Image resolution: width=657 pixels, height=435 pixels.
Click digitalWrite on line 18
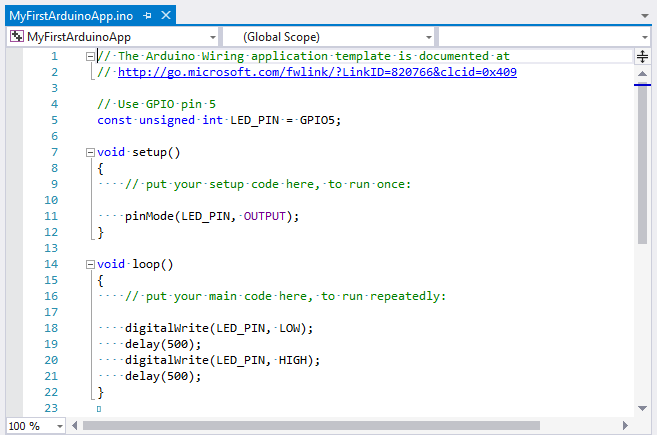167,329
